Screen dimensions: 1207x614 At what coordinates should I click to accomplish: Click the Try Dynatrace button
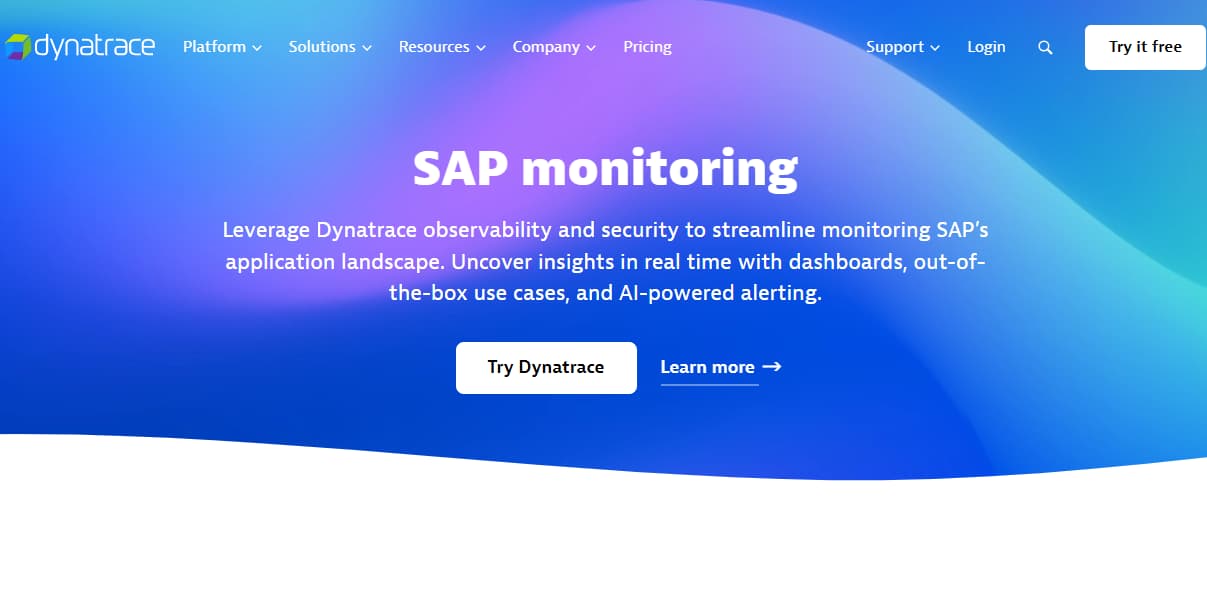pos(546,367)
